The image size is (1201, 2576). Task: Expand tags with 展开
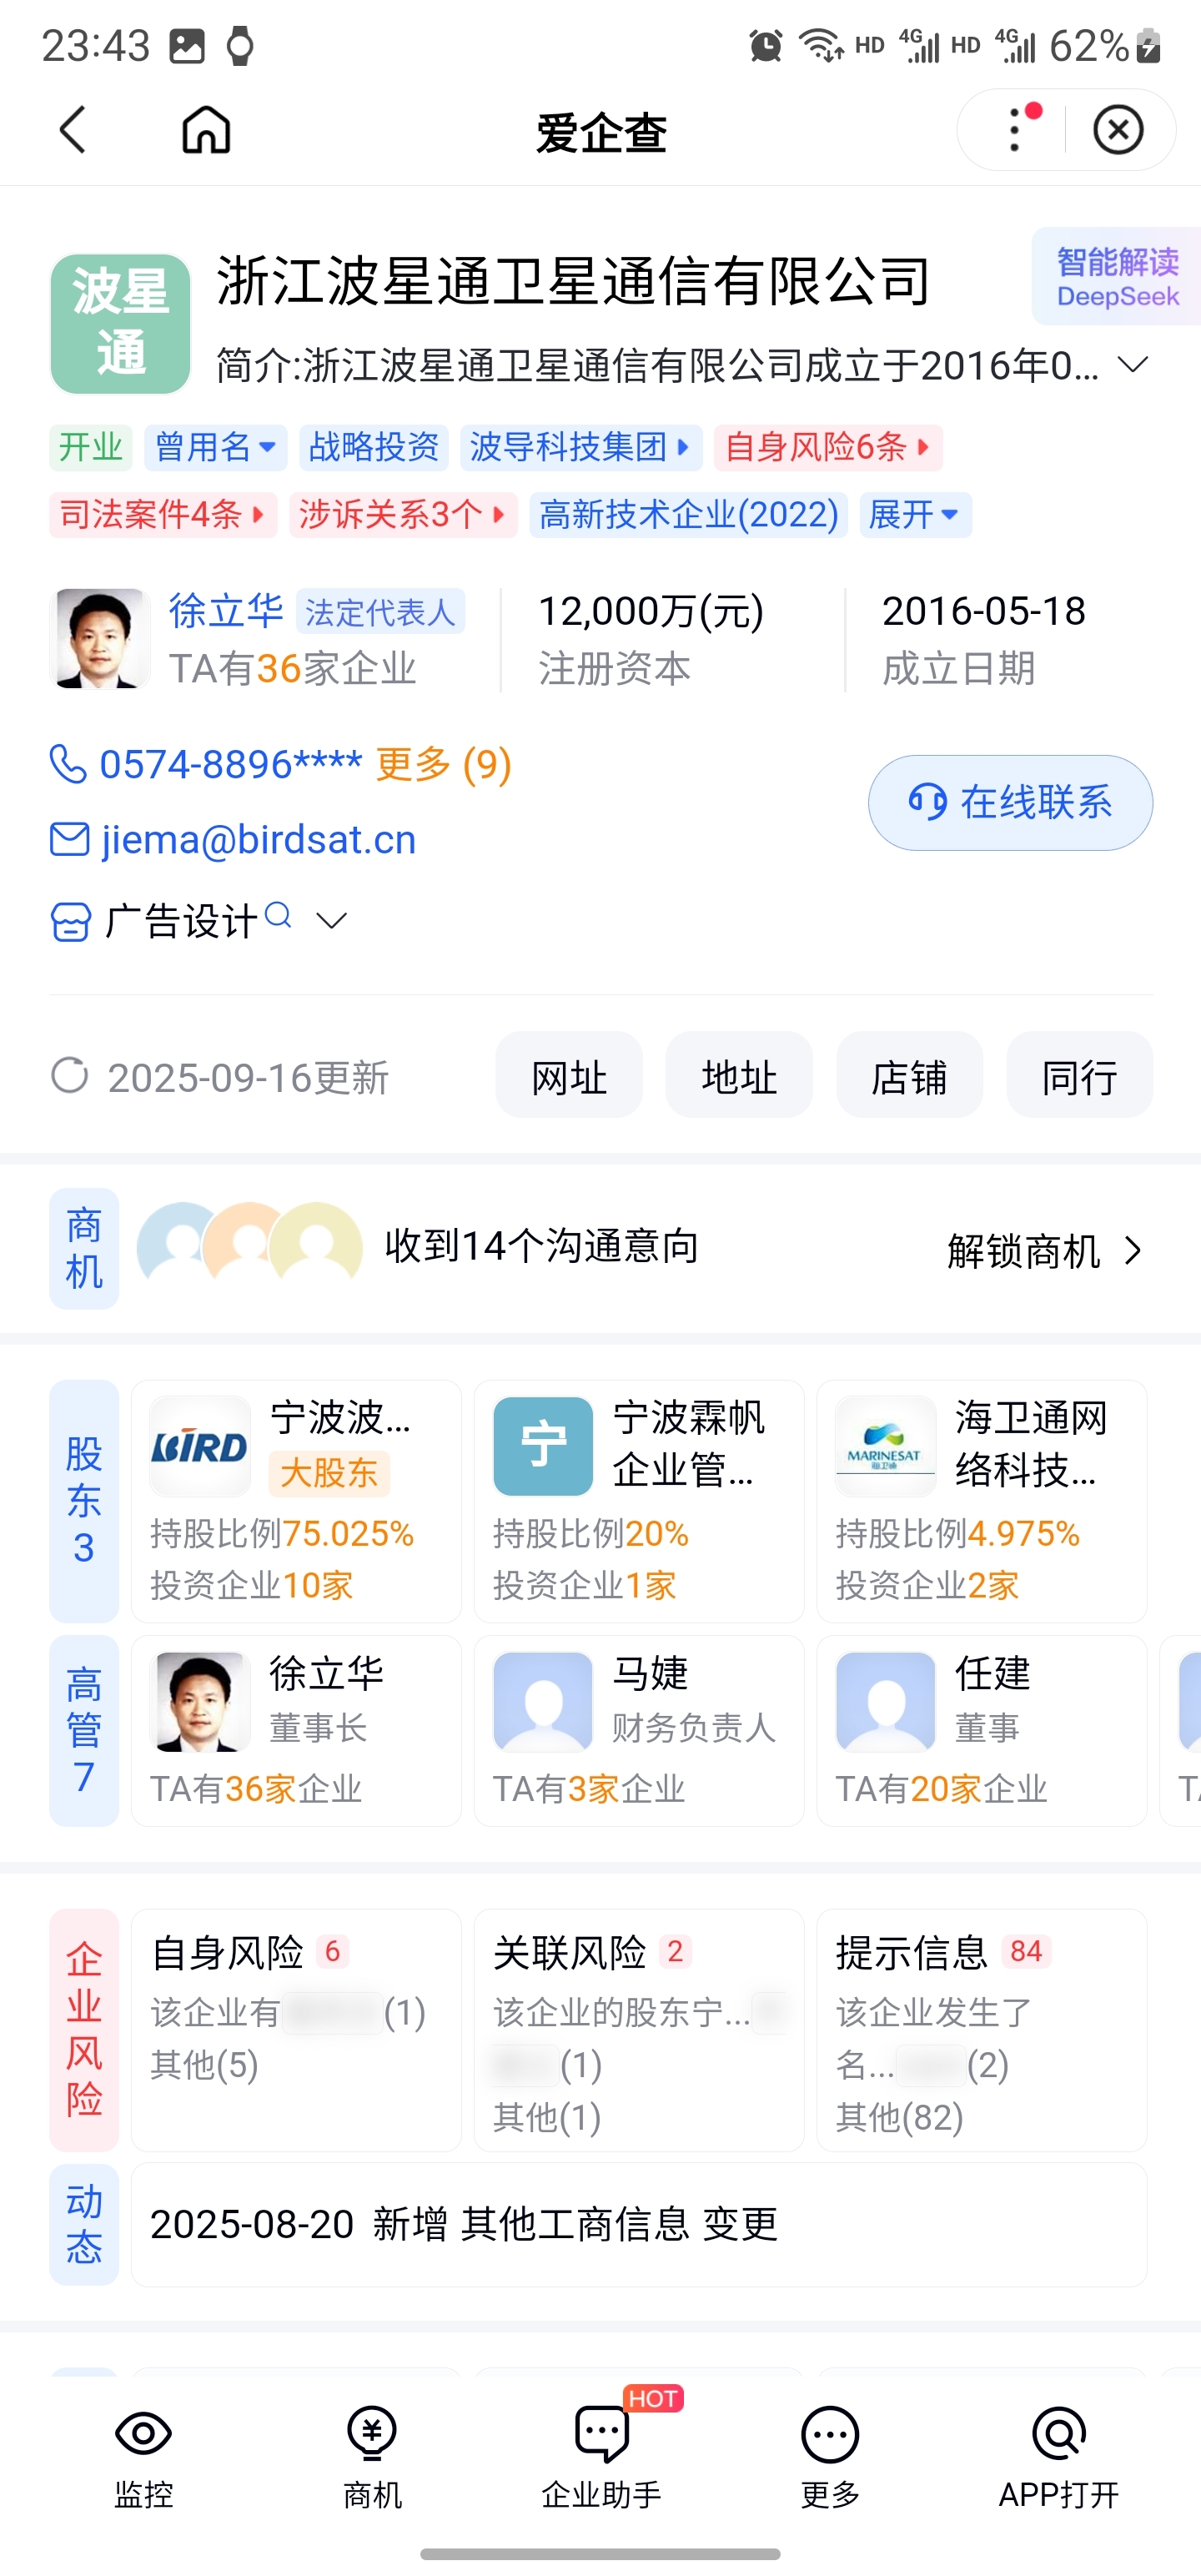[x=915, y=515]
